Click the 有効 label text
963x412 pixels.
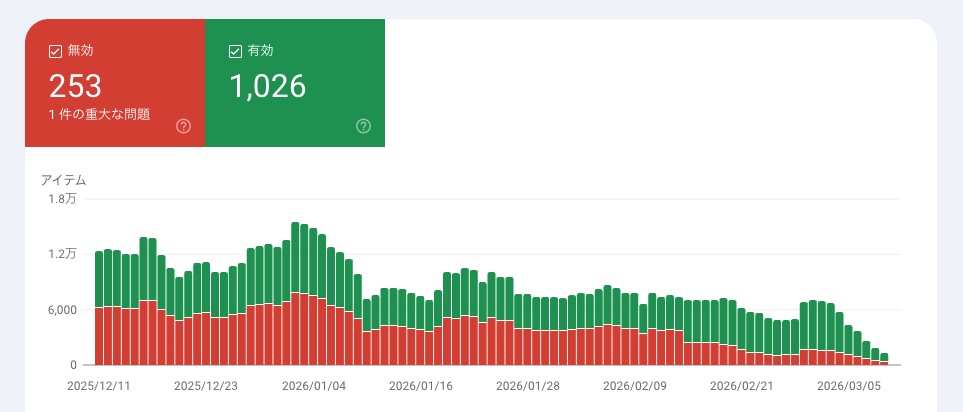pyautogui.click(x=260, y=51)
